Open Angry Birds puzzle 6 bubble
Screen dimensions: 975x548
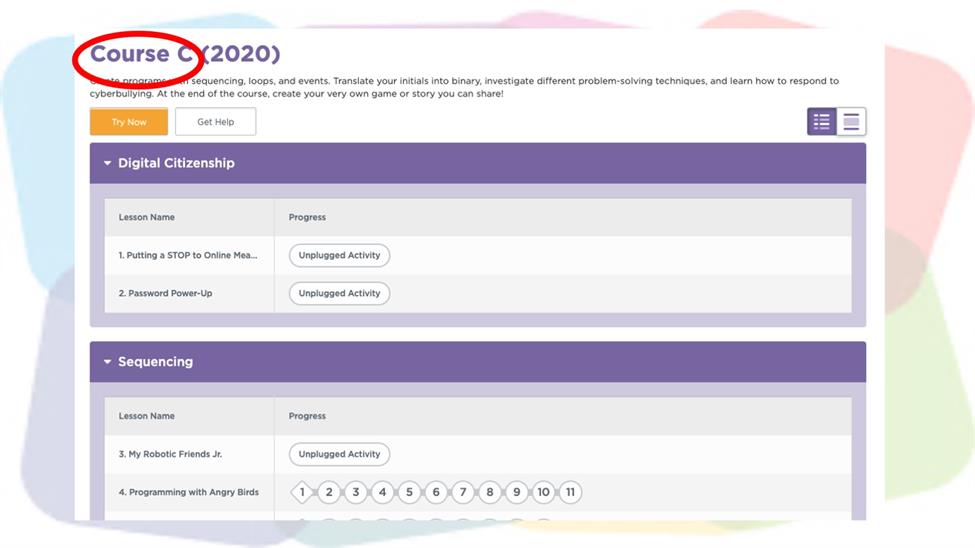point(436,492)
